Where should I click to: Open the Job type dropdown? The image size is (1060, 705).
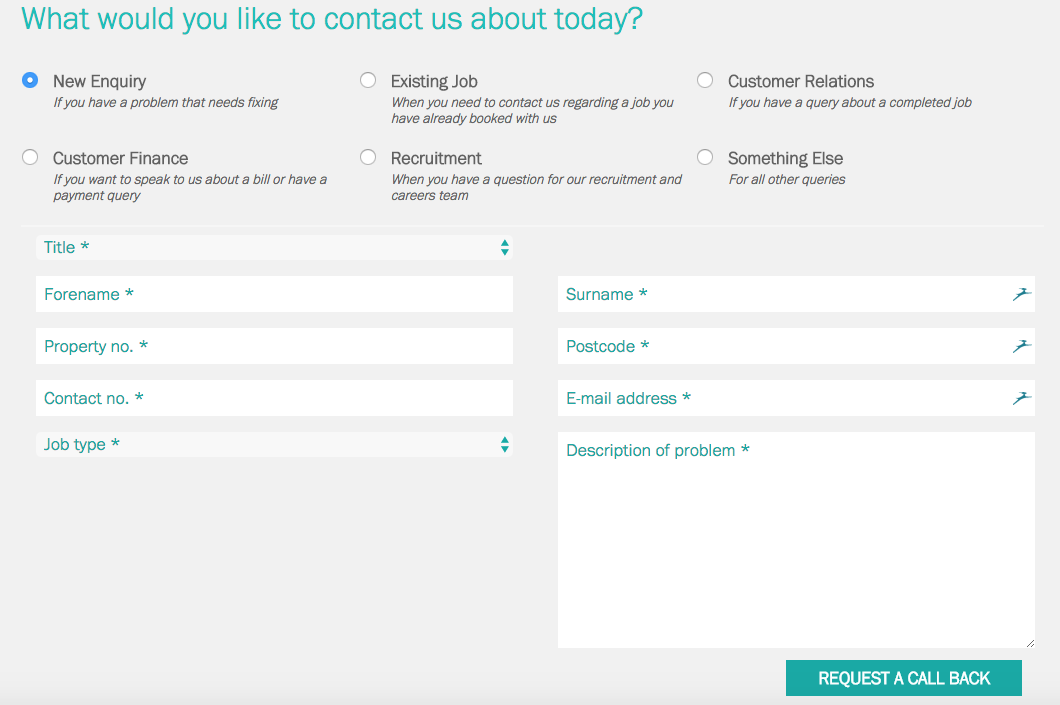point(274,444)
